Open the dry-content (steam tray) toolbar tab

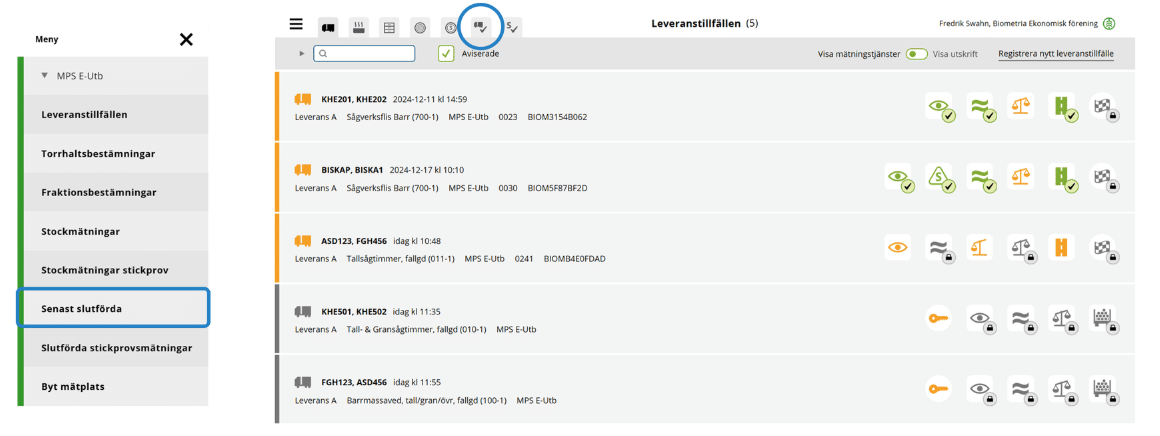click(x=359, y=27)
